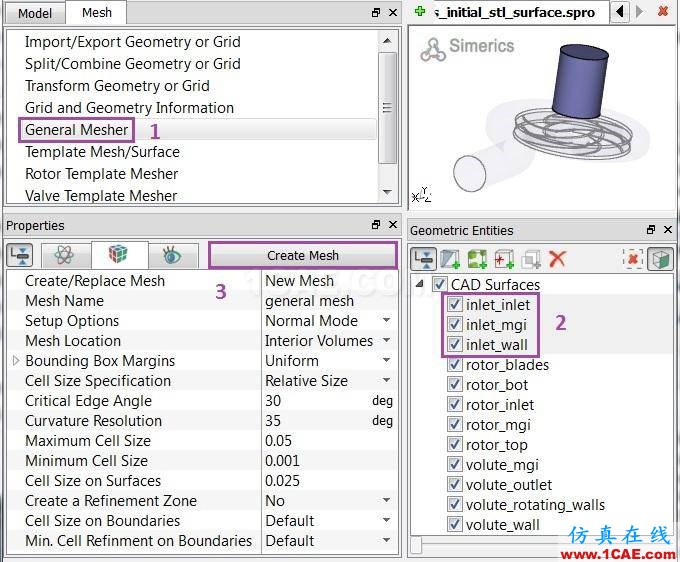Click the Geometric Entities horizontal scrollbar thumb
The height and width of the screenshot is (562, 680).
(416, 546)
